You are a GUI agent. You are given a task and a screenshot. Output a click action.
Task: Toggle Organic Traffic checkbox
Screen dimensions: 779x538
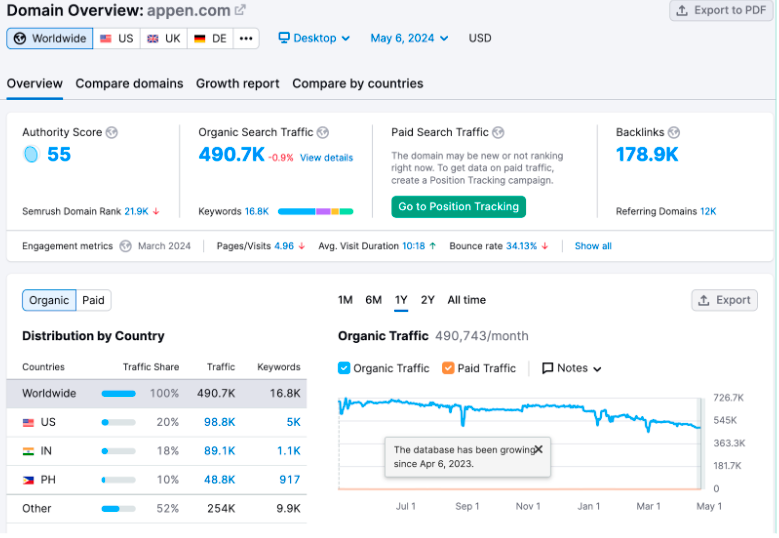344,368
